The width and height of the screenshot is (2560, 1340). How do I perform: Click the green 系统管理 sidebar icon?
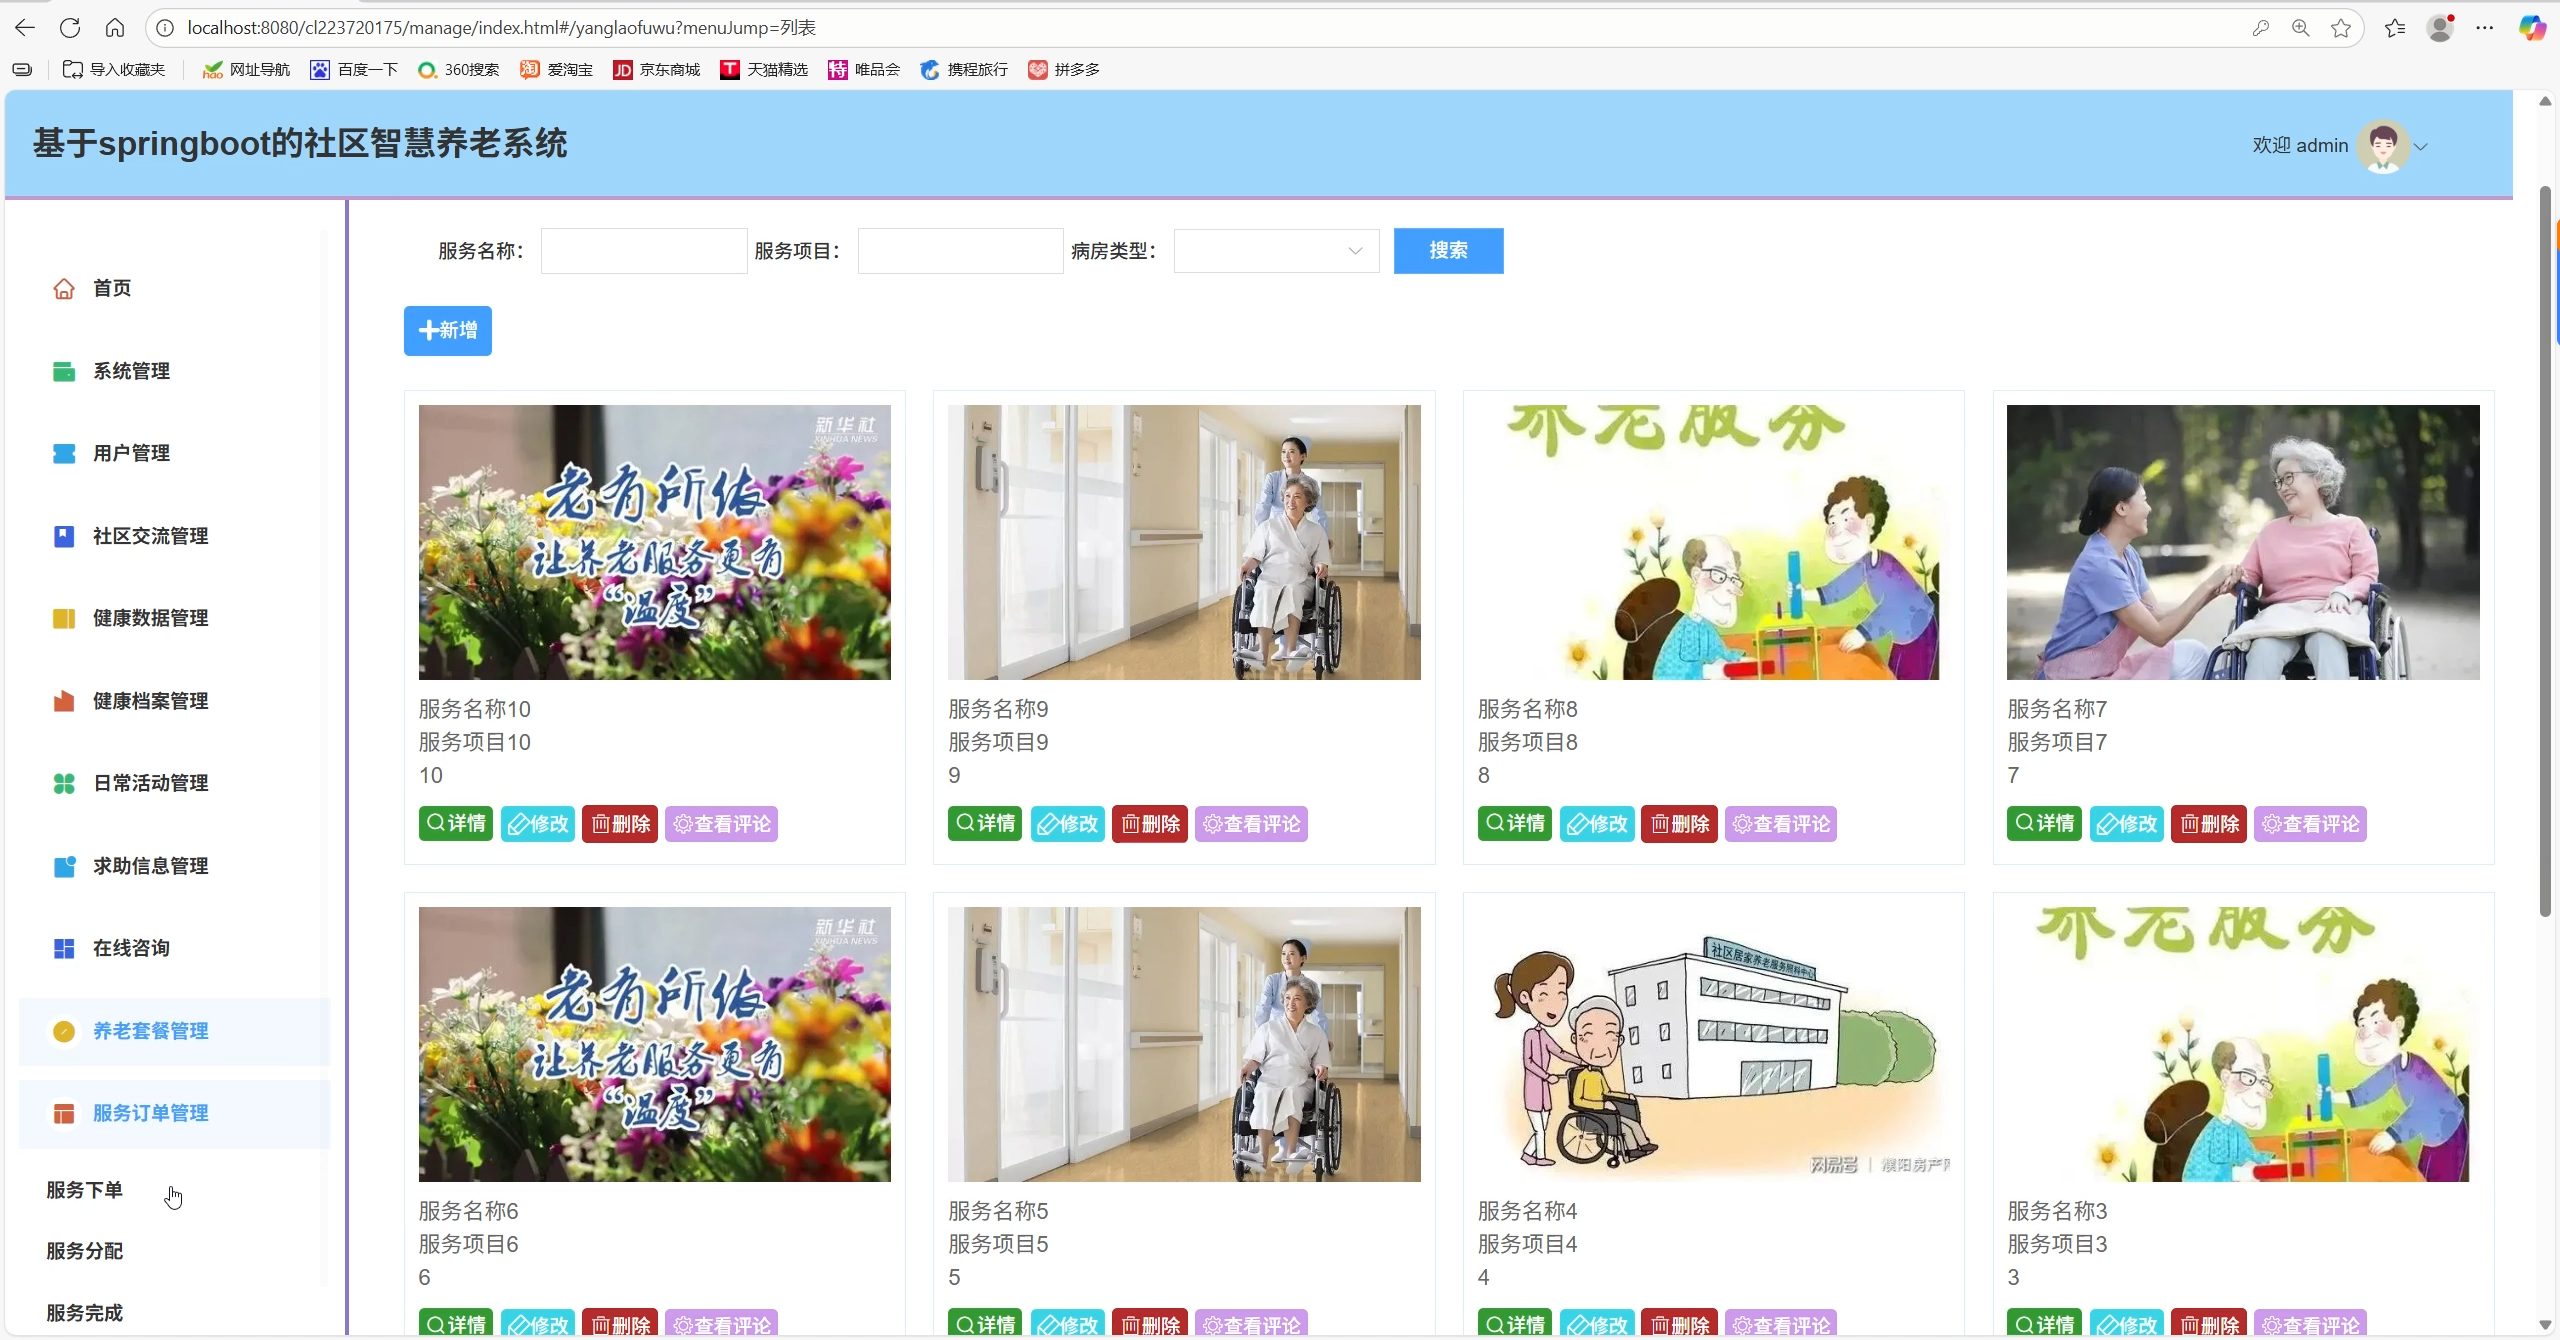point(64,372)
